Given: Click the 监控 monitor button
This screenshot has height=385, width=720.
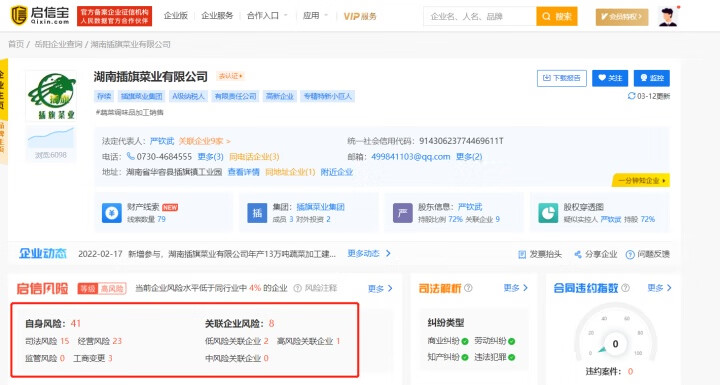Looking at the screenshot, I should tap(652, 78).
